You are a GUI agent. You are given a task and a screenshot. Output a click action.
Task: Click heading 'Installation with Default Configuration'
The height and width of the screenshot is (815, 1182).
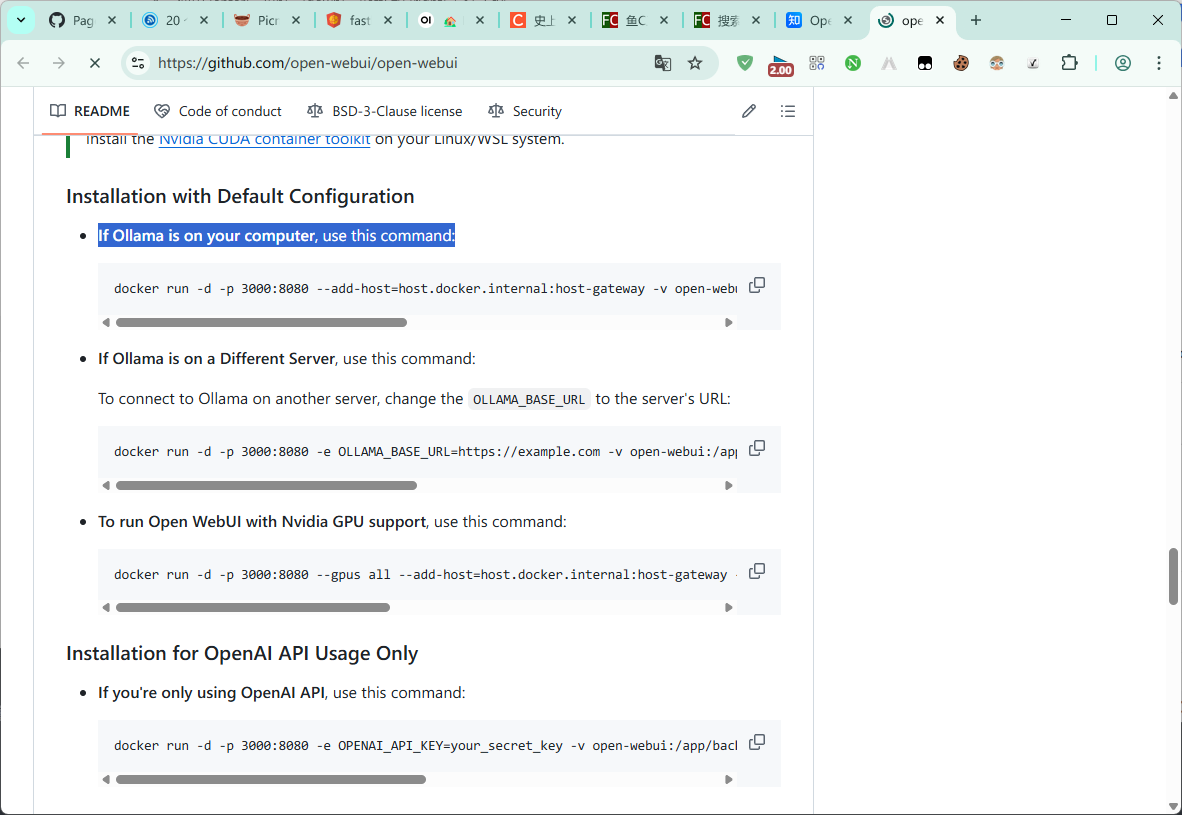[x=240, y=197]
